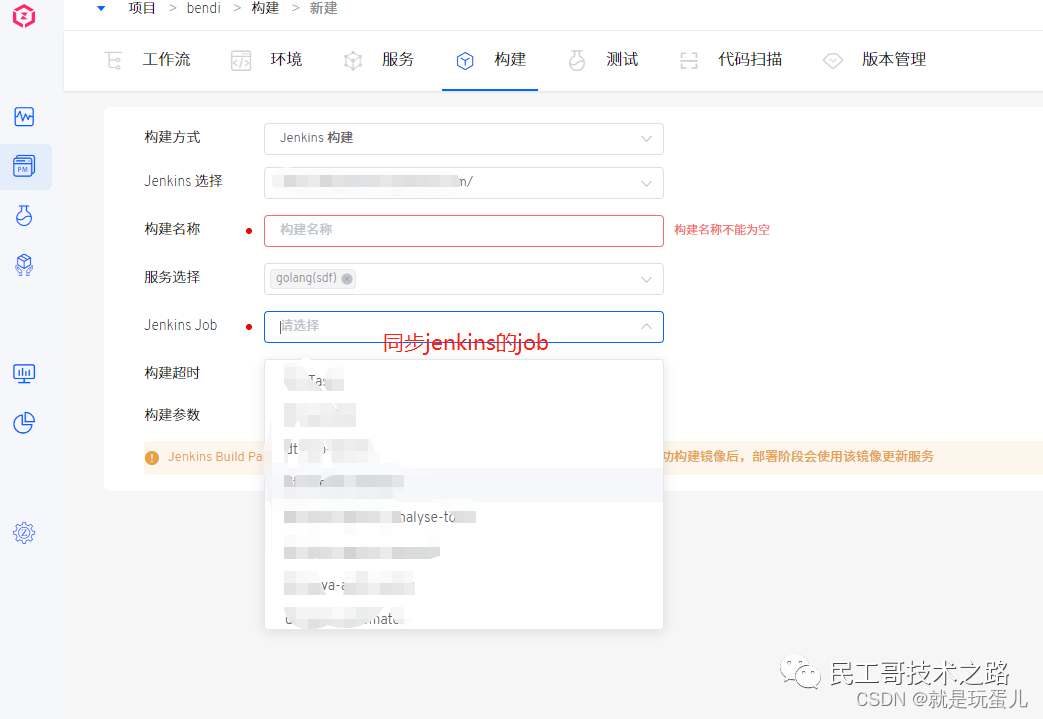Click the 构建名称 input field

463,230
